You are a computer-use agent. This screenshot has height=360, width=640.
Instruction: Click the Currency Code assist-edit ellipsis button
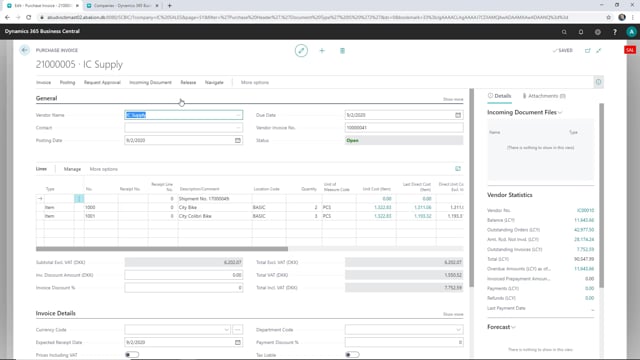point(238,330)
